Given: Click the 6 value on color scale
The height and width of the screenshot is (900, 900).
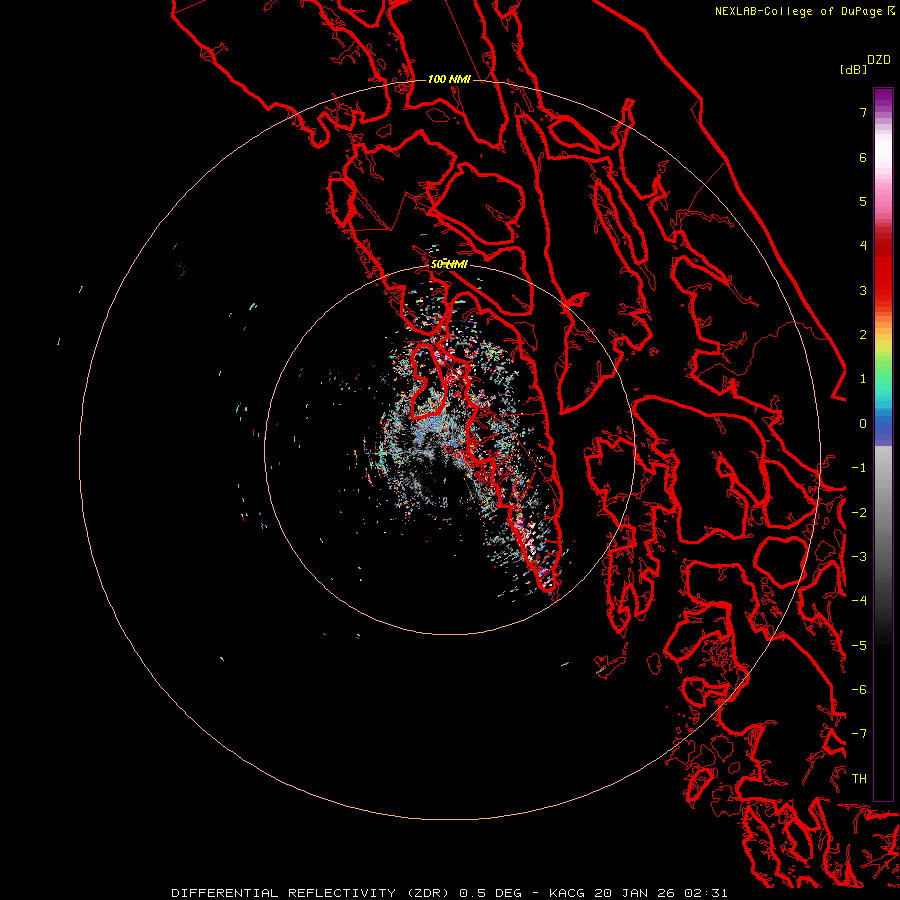Looking at the screenshot, I should 863,157.
